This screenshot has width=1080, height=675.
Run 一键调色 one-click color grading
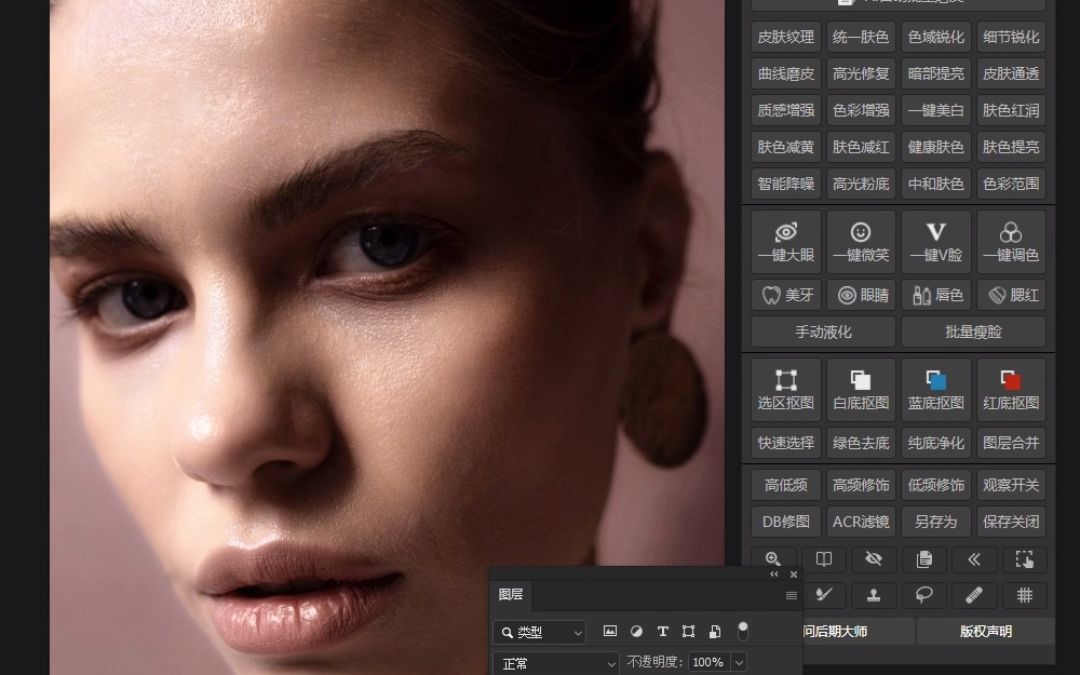click(x=1011, y=242)
